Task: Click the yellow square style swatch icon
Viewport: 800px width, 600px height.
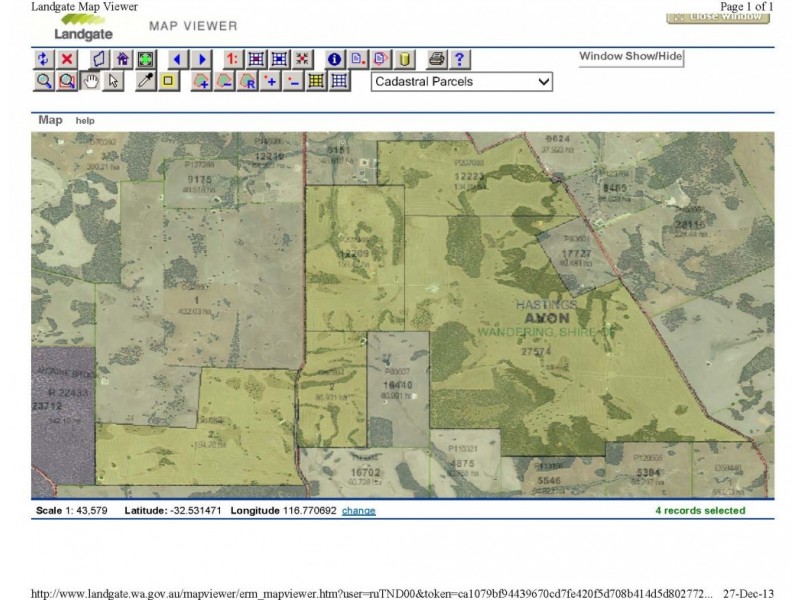Action: [x=166, y=82]
